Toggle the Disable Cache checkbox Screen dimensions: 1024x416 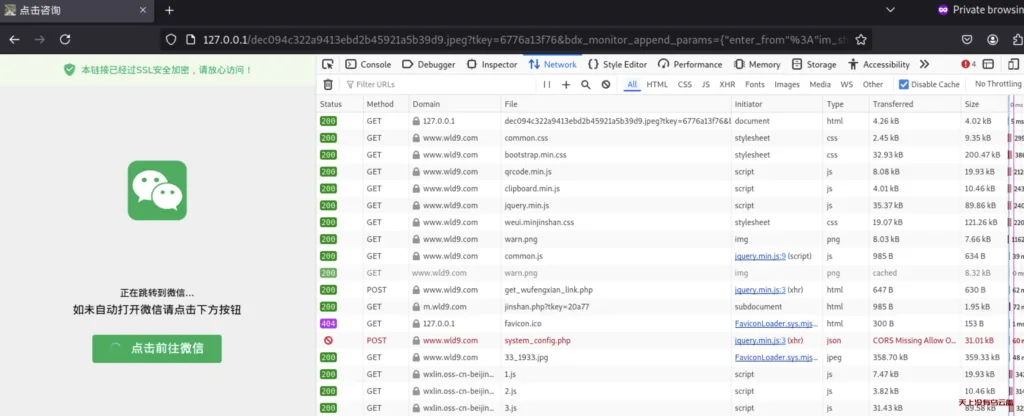(904, 84)
